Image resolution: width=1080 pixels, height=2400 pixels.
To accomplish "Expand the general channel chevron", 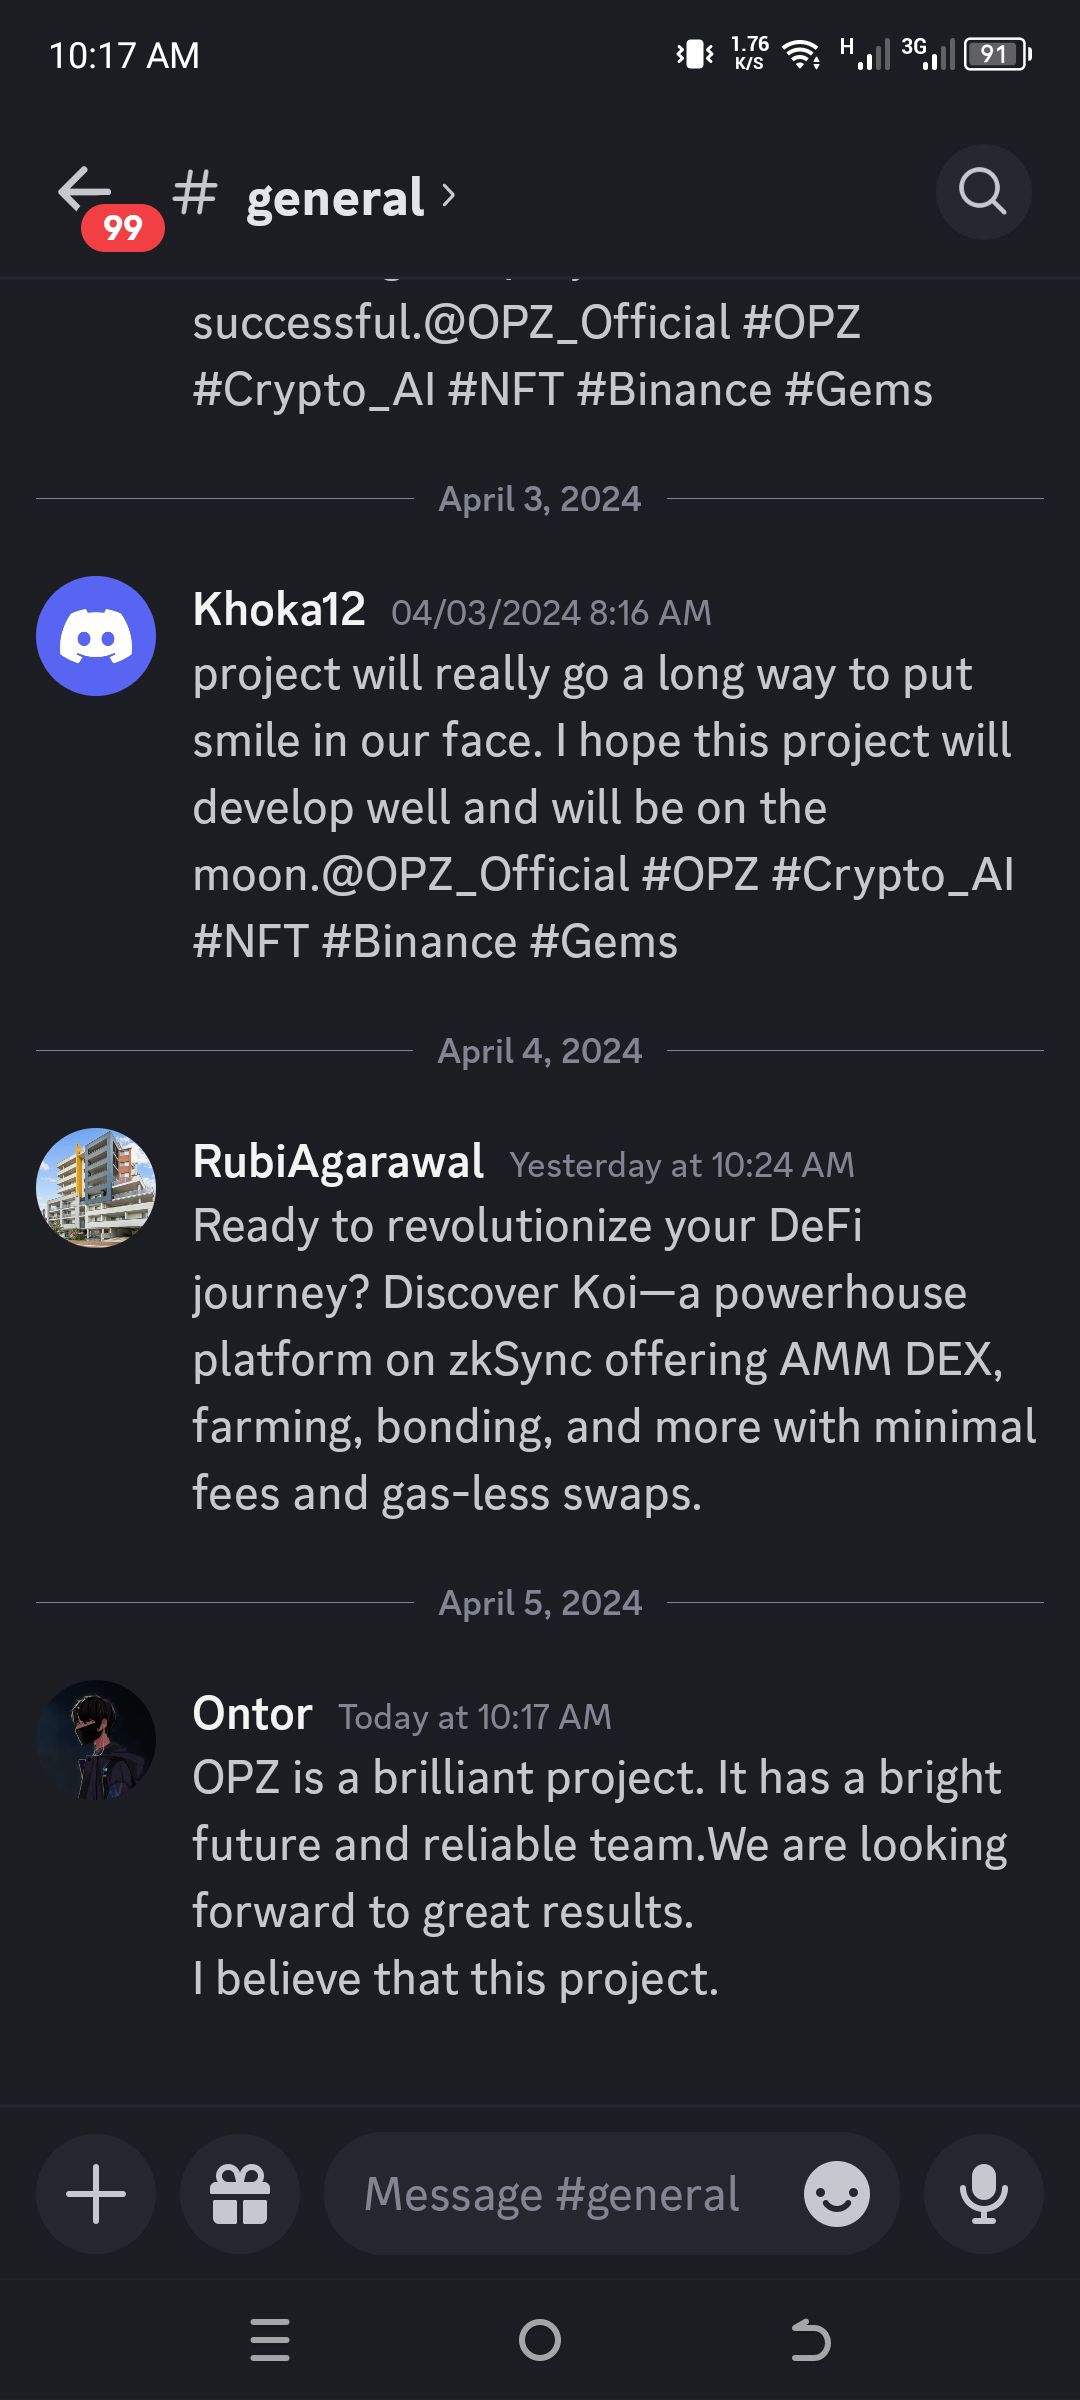I will (448, 195).
